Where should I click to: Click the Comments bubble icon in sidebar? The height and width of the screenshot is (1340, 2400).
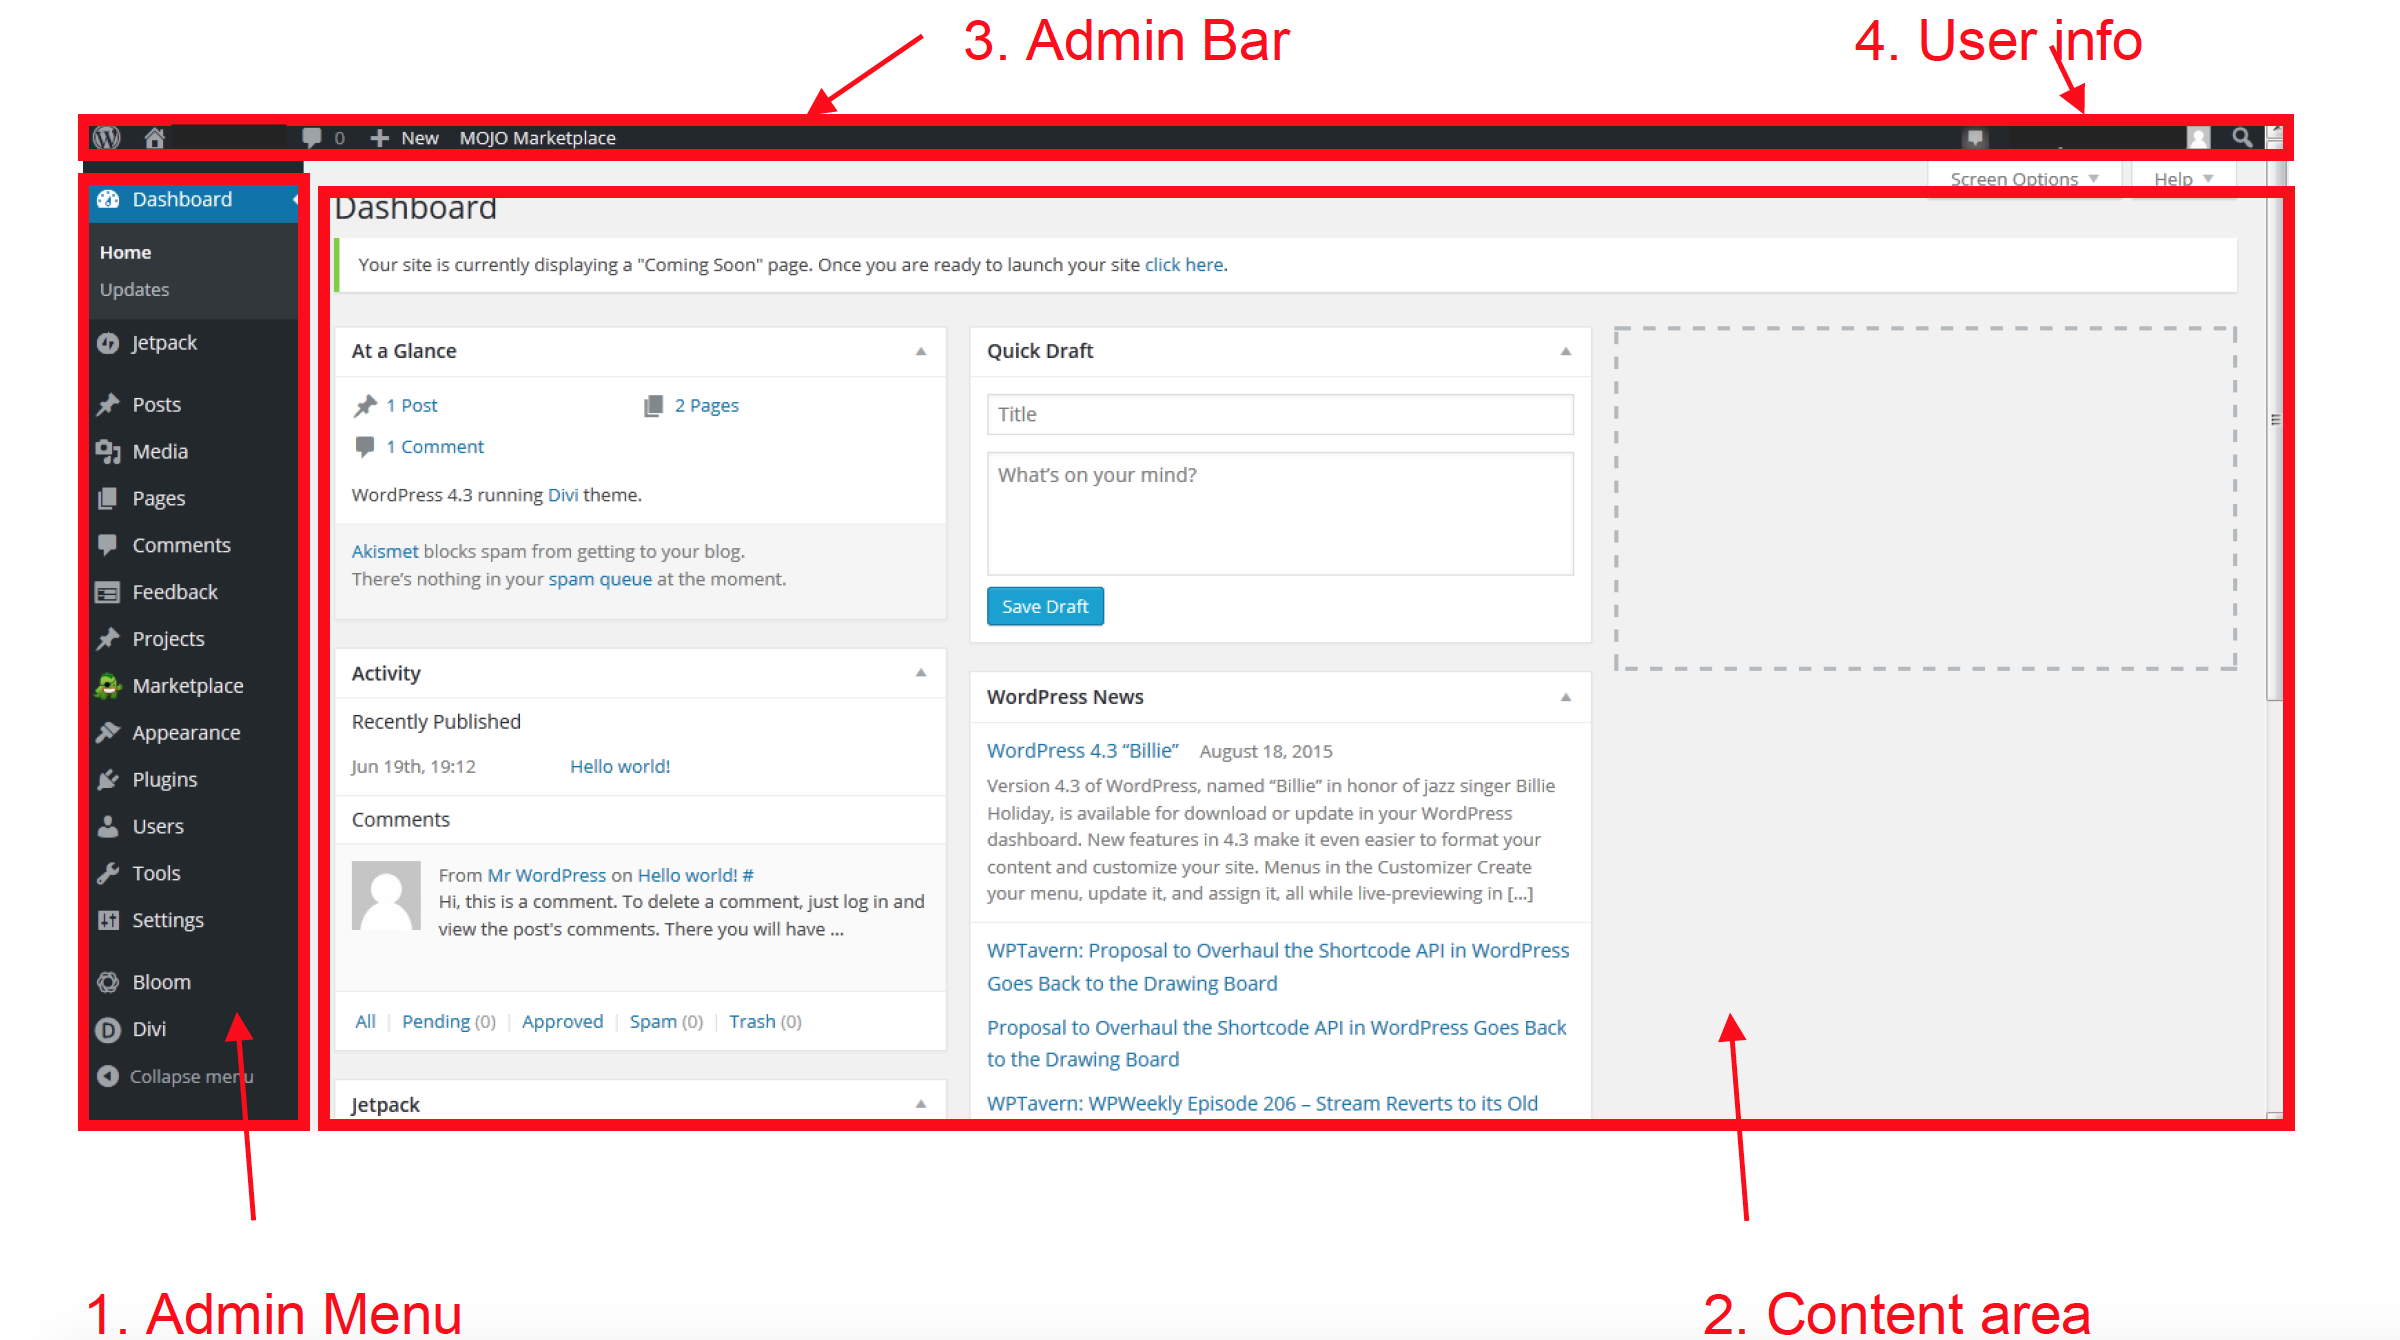click(108, 545)
